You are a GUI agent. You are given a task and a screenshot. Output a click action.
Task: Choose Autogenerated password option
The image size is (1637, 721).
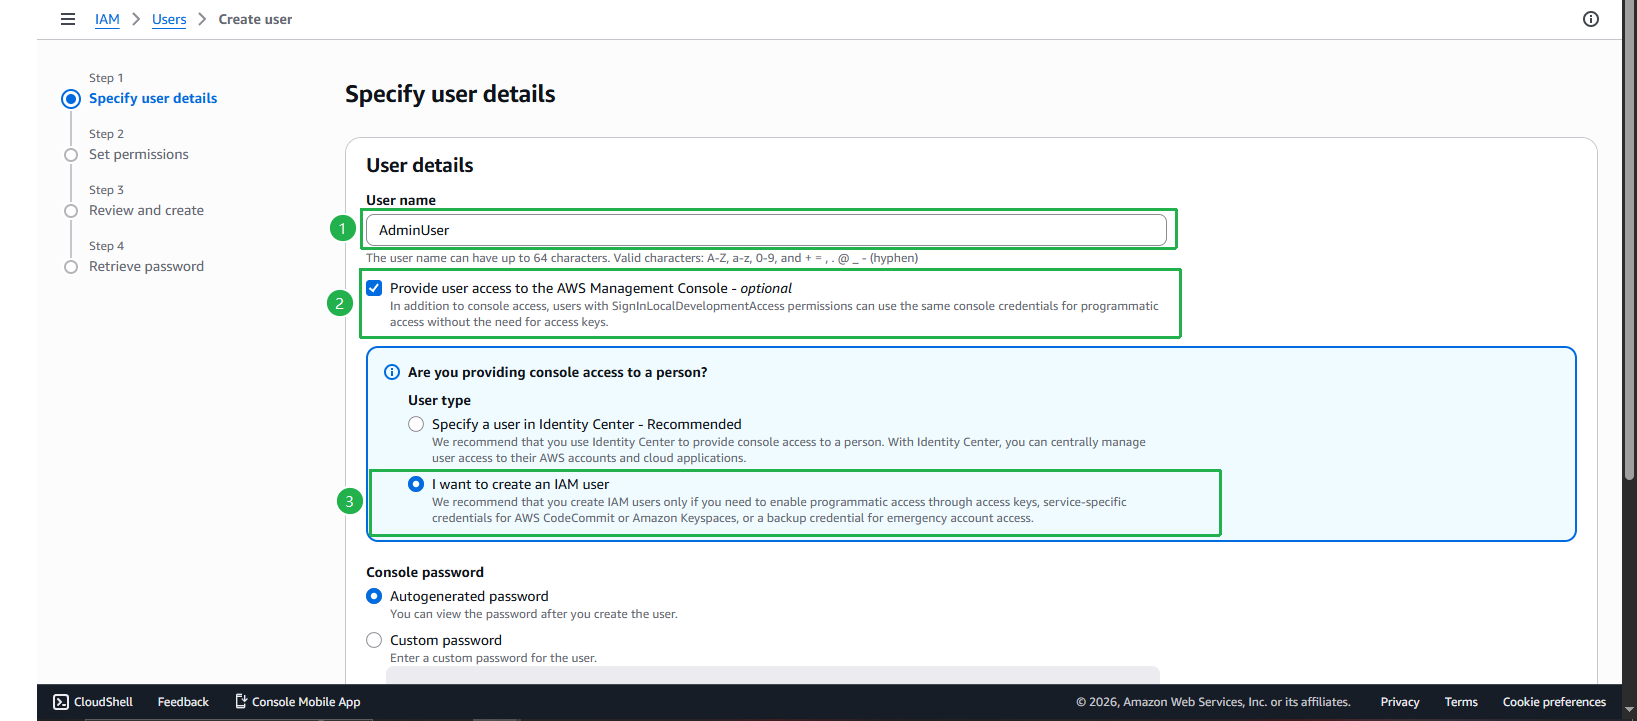[x=374, y=596]
